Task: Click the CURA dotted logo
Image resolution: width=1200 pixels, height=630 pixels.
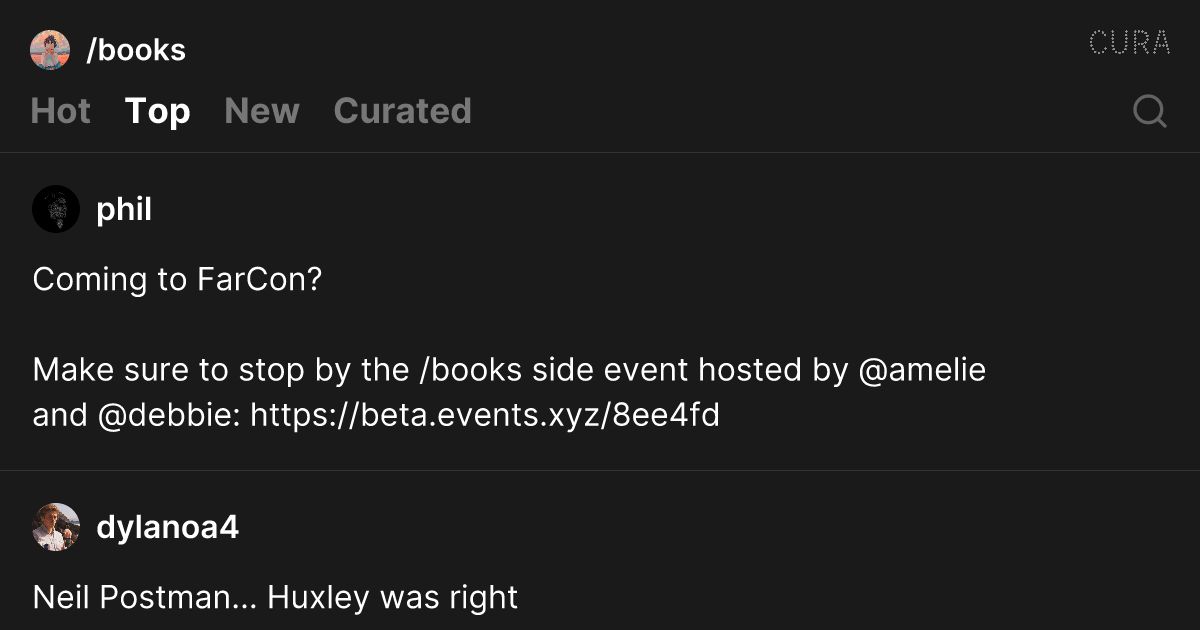Action: click(1129, 43)
